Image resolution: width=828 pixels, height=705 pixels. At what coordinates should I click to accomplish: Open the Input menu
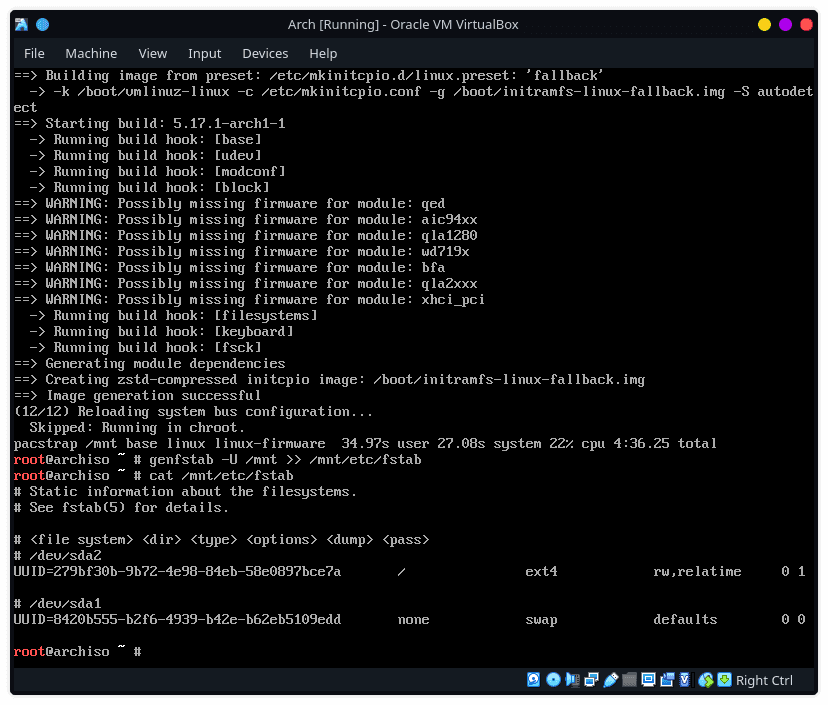click(204, 53)
